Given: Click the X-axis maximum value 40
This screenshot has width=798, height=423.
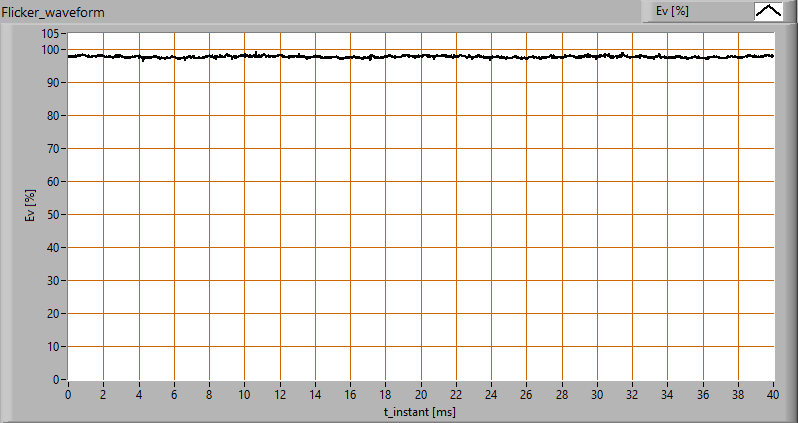Looking at the screenshot, I should tap(773, 394).
